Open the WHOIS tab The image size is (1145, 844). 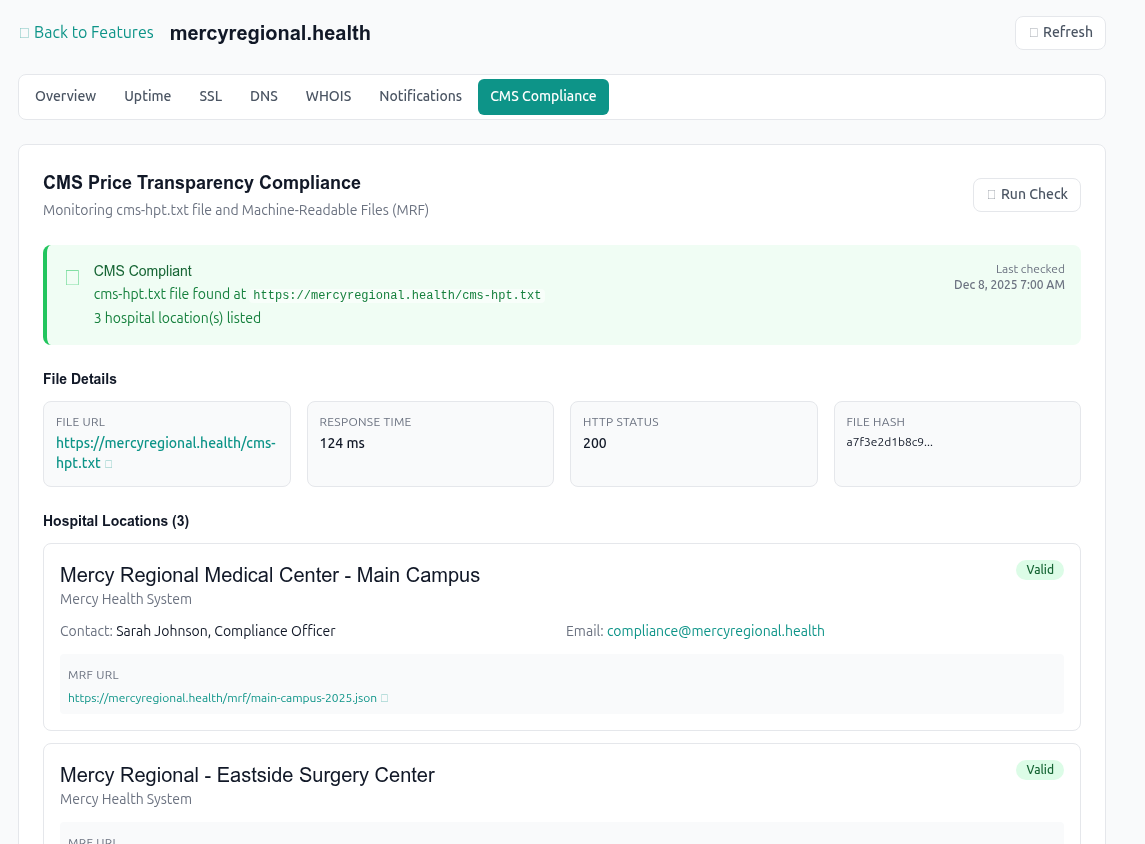[x=328, y=96]
